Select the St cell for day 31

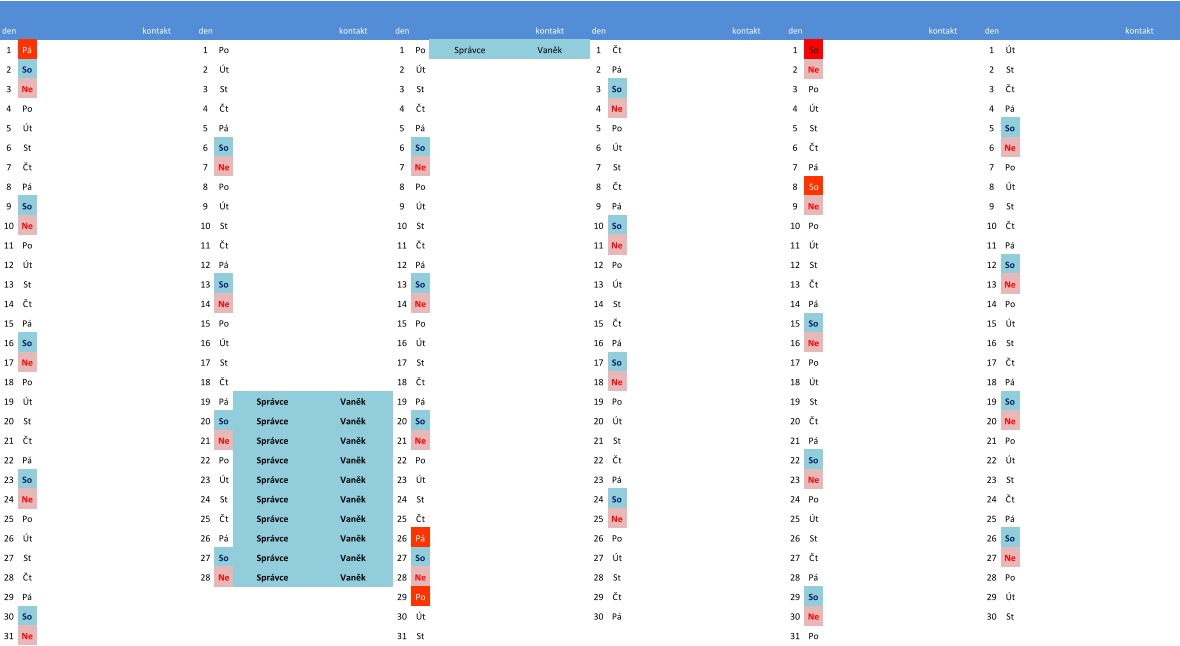point(421,636)
